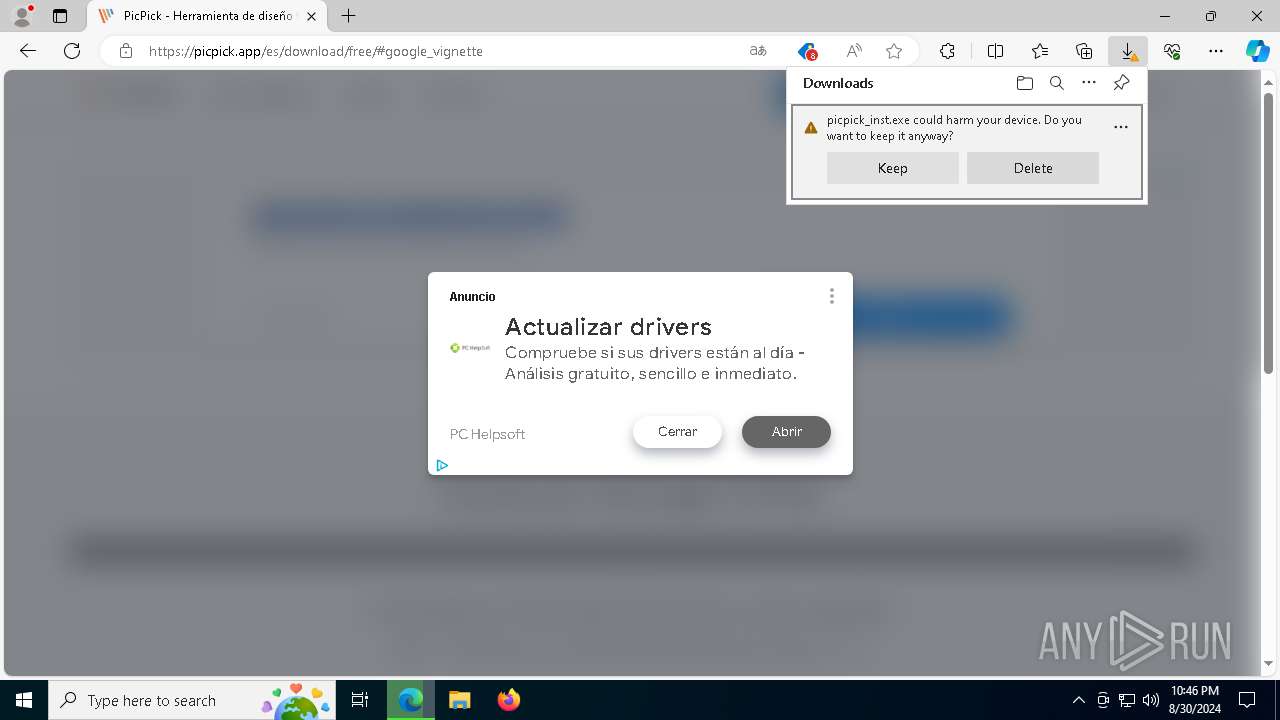Open the translate page icon
1280x720 pixels.
pyautogui.click(x=758, y=51)
